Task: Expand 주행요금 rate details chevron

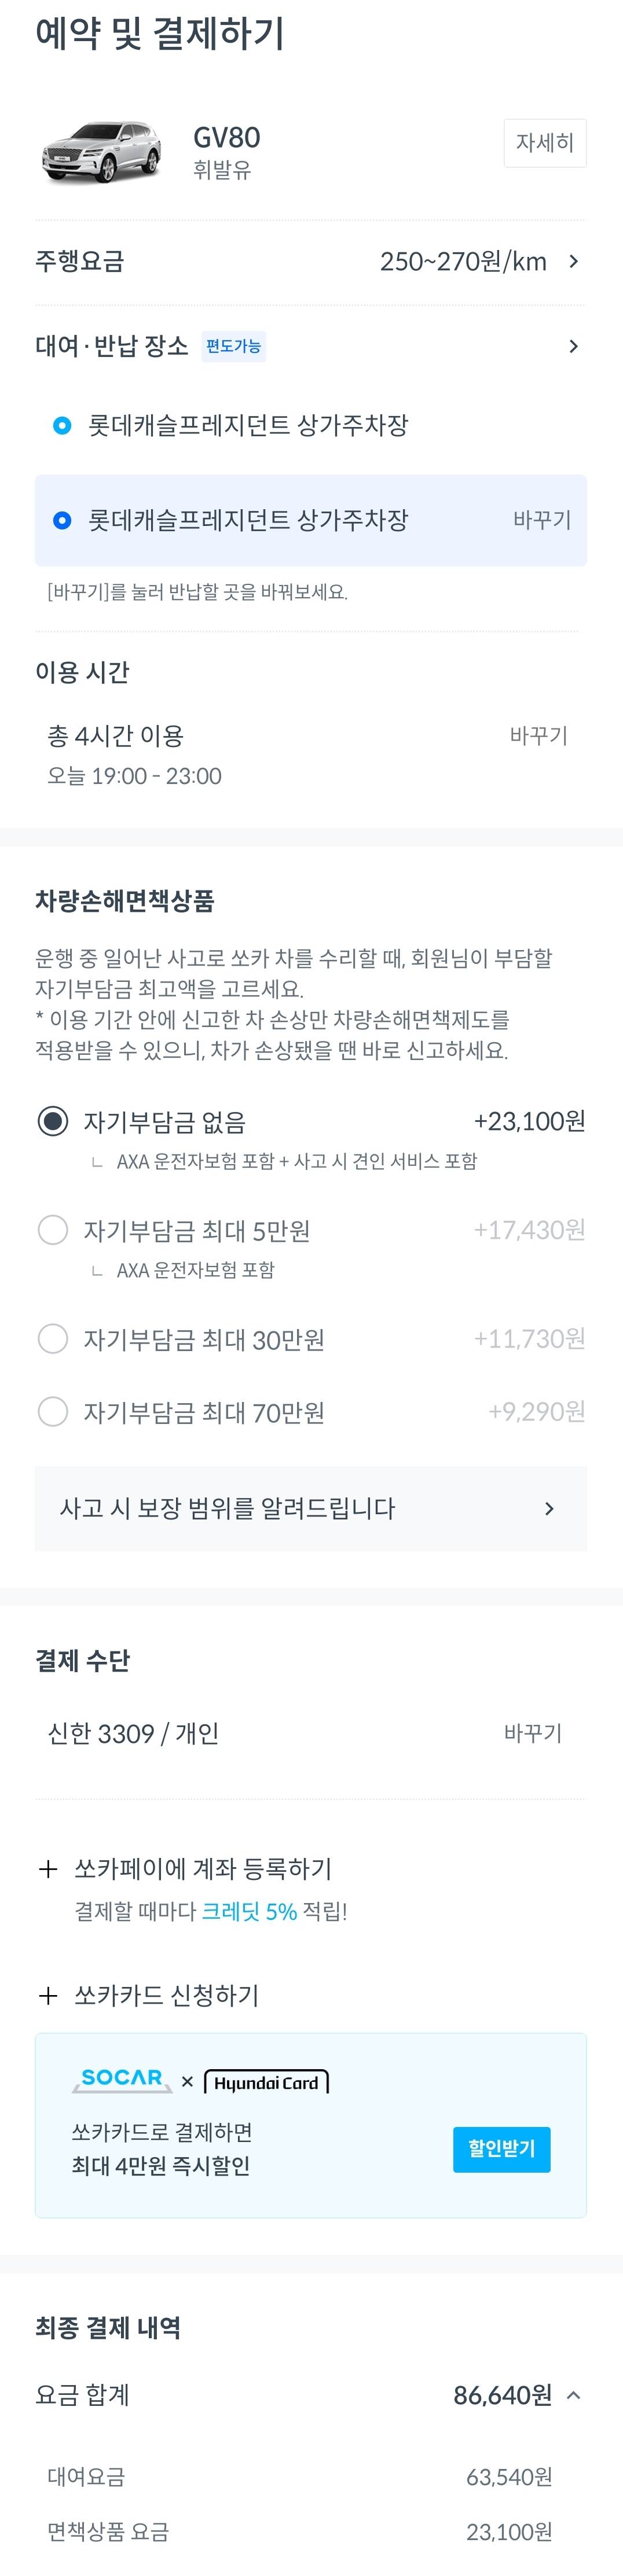Action: 573,262
